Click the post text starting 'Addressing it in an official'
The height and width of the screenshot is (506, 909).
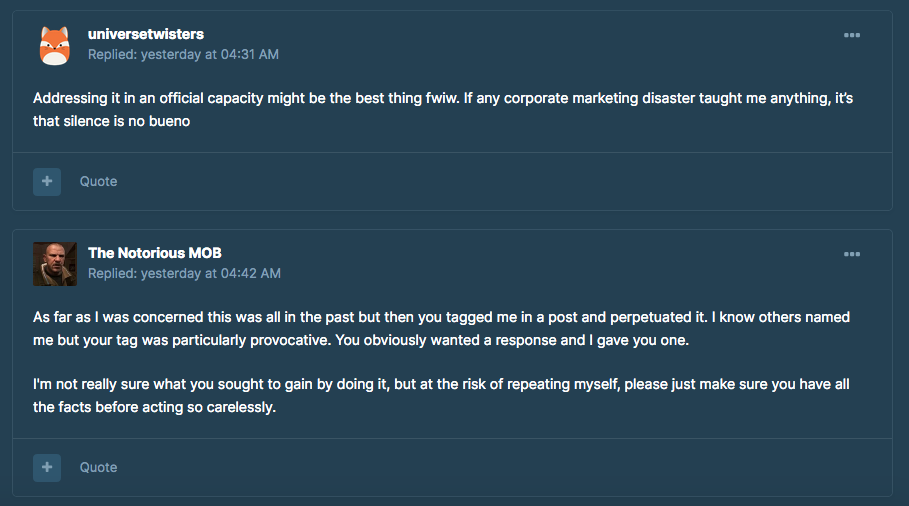pyautogui.click(x=443, y=110)
